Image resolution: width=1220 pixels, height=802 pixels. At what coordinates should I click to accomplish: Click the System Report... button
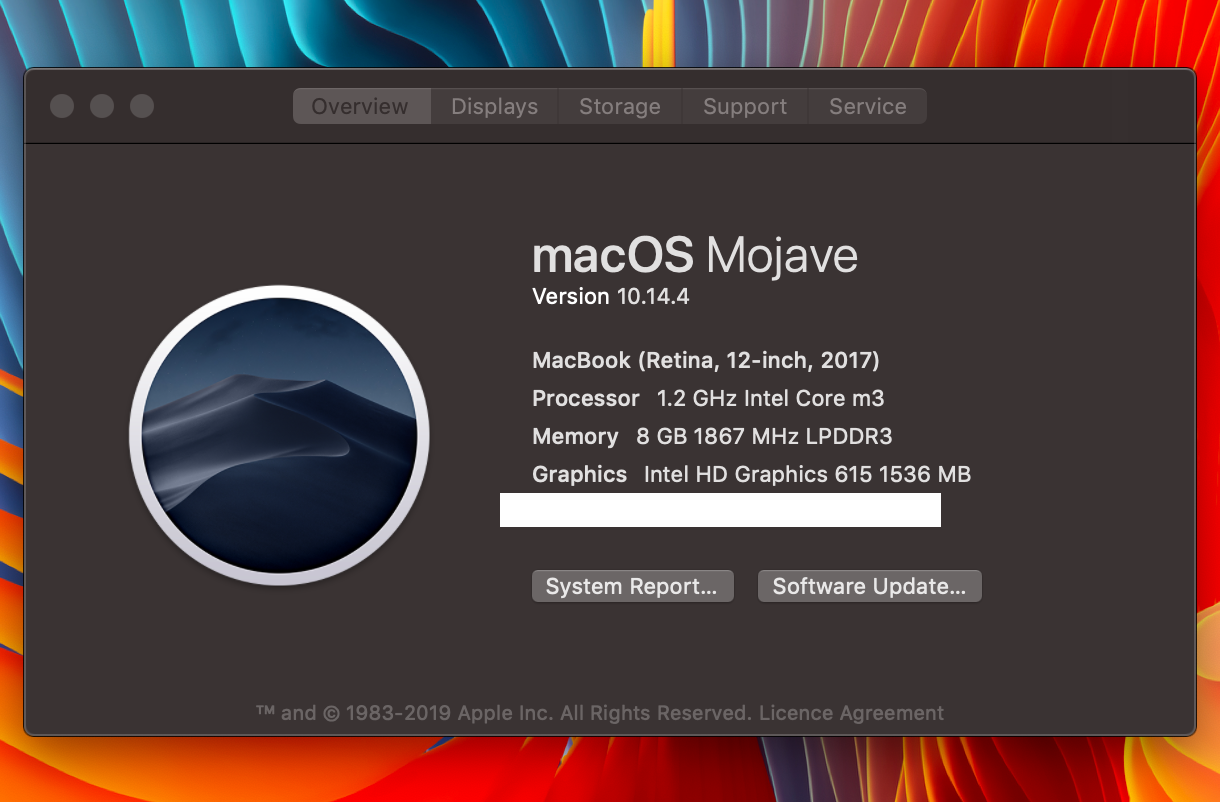632,586
